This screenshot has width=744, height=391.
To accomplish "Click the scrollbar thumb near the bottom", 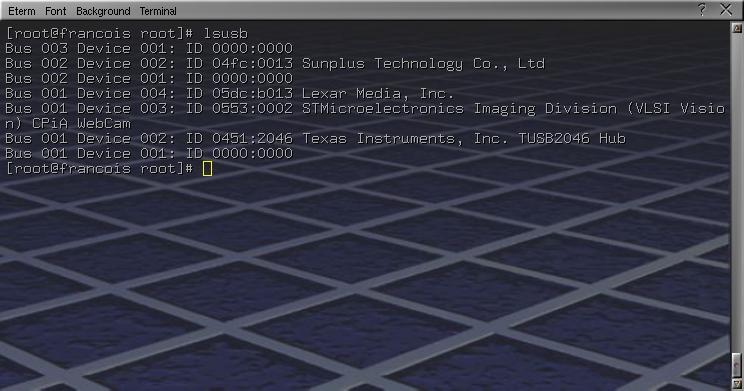I will click(x=737, y=365).
